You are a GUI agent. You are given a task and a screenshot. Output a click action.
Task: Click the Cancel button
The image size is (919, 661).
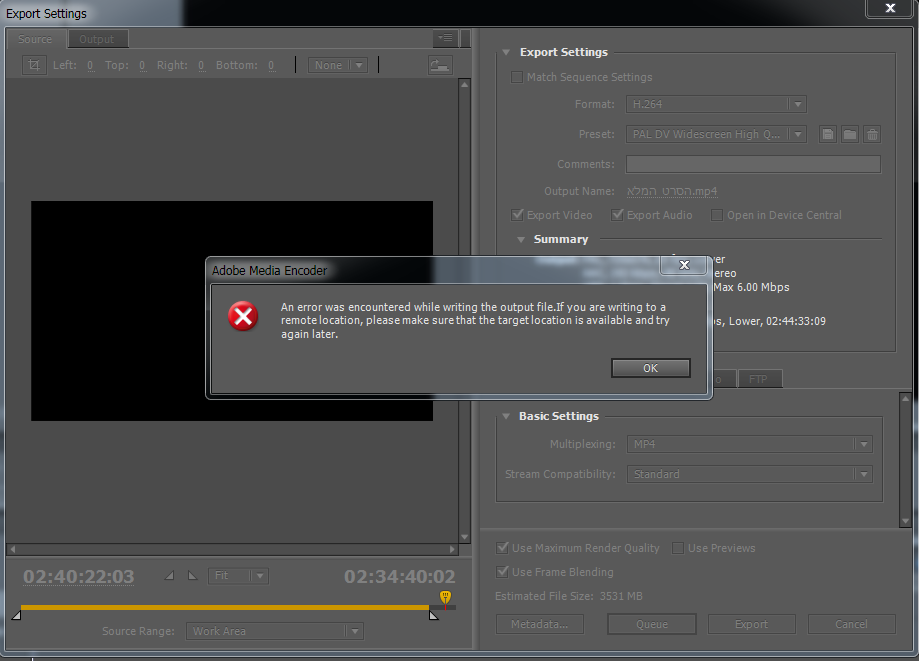pyautogui.click(x=851, y=624)
